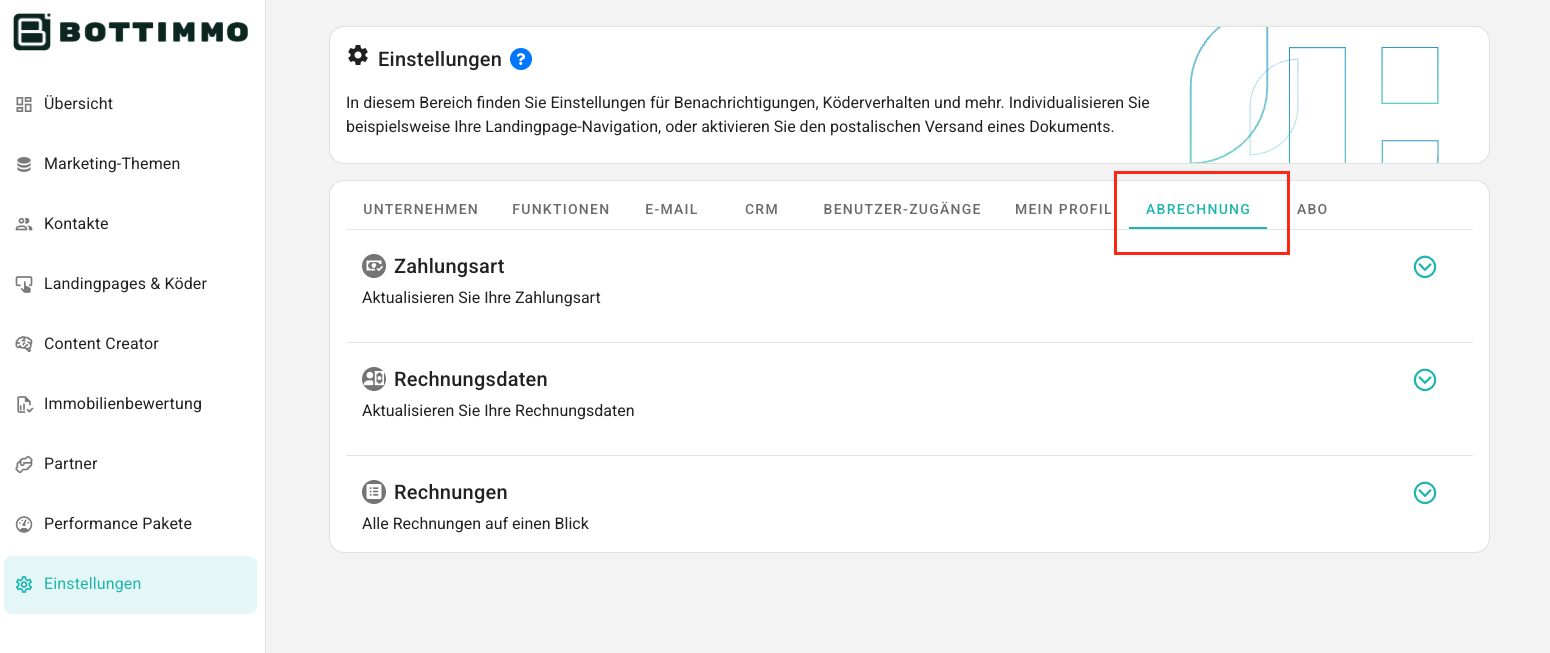This screenshot has height=653, width=1550.
Task: Click the Content Creator brain icon
Action: coord(24,344)
